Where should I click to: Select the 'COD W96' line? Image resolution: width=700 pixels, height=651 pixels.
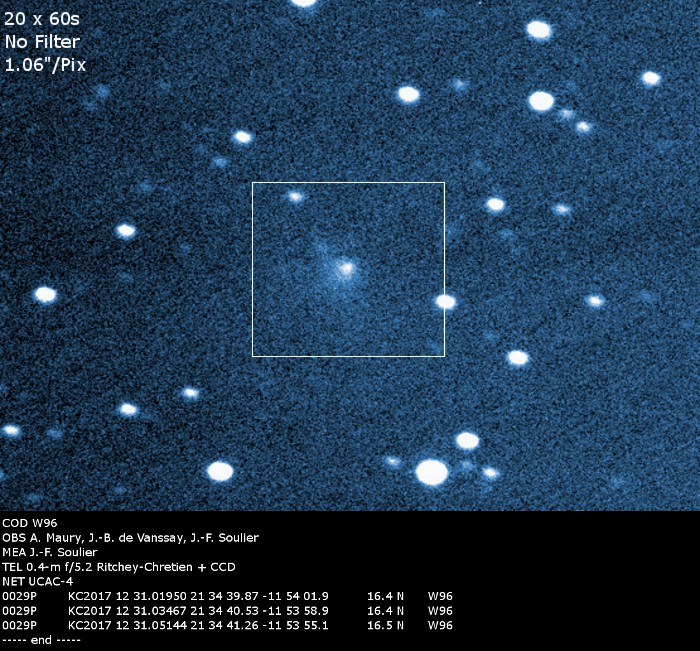pos(30,523)
